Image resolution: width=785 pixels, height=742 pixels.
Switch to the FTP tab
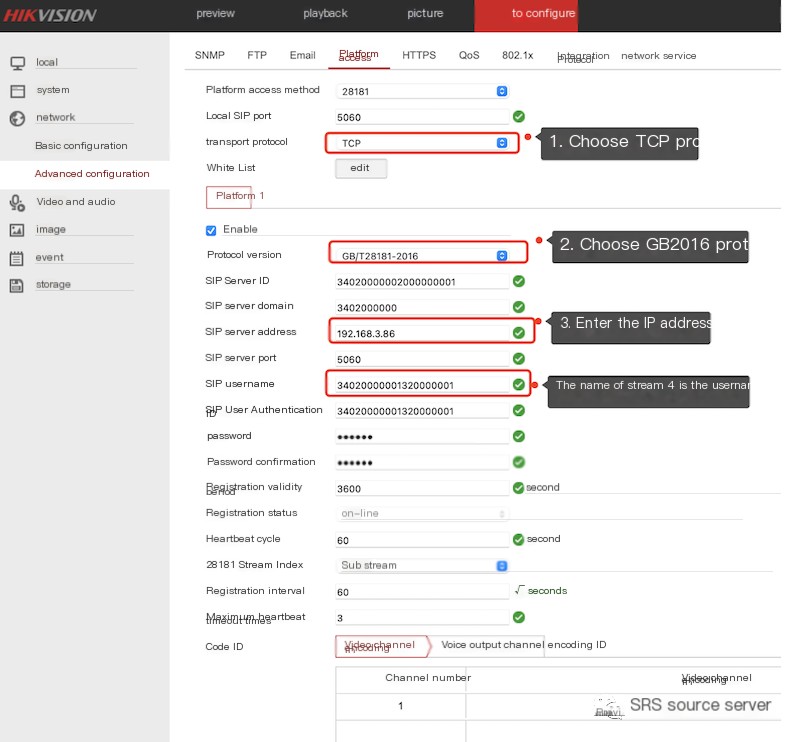257,55
